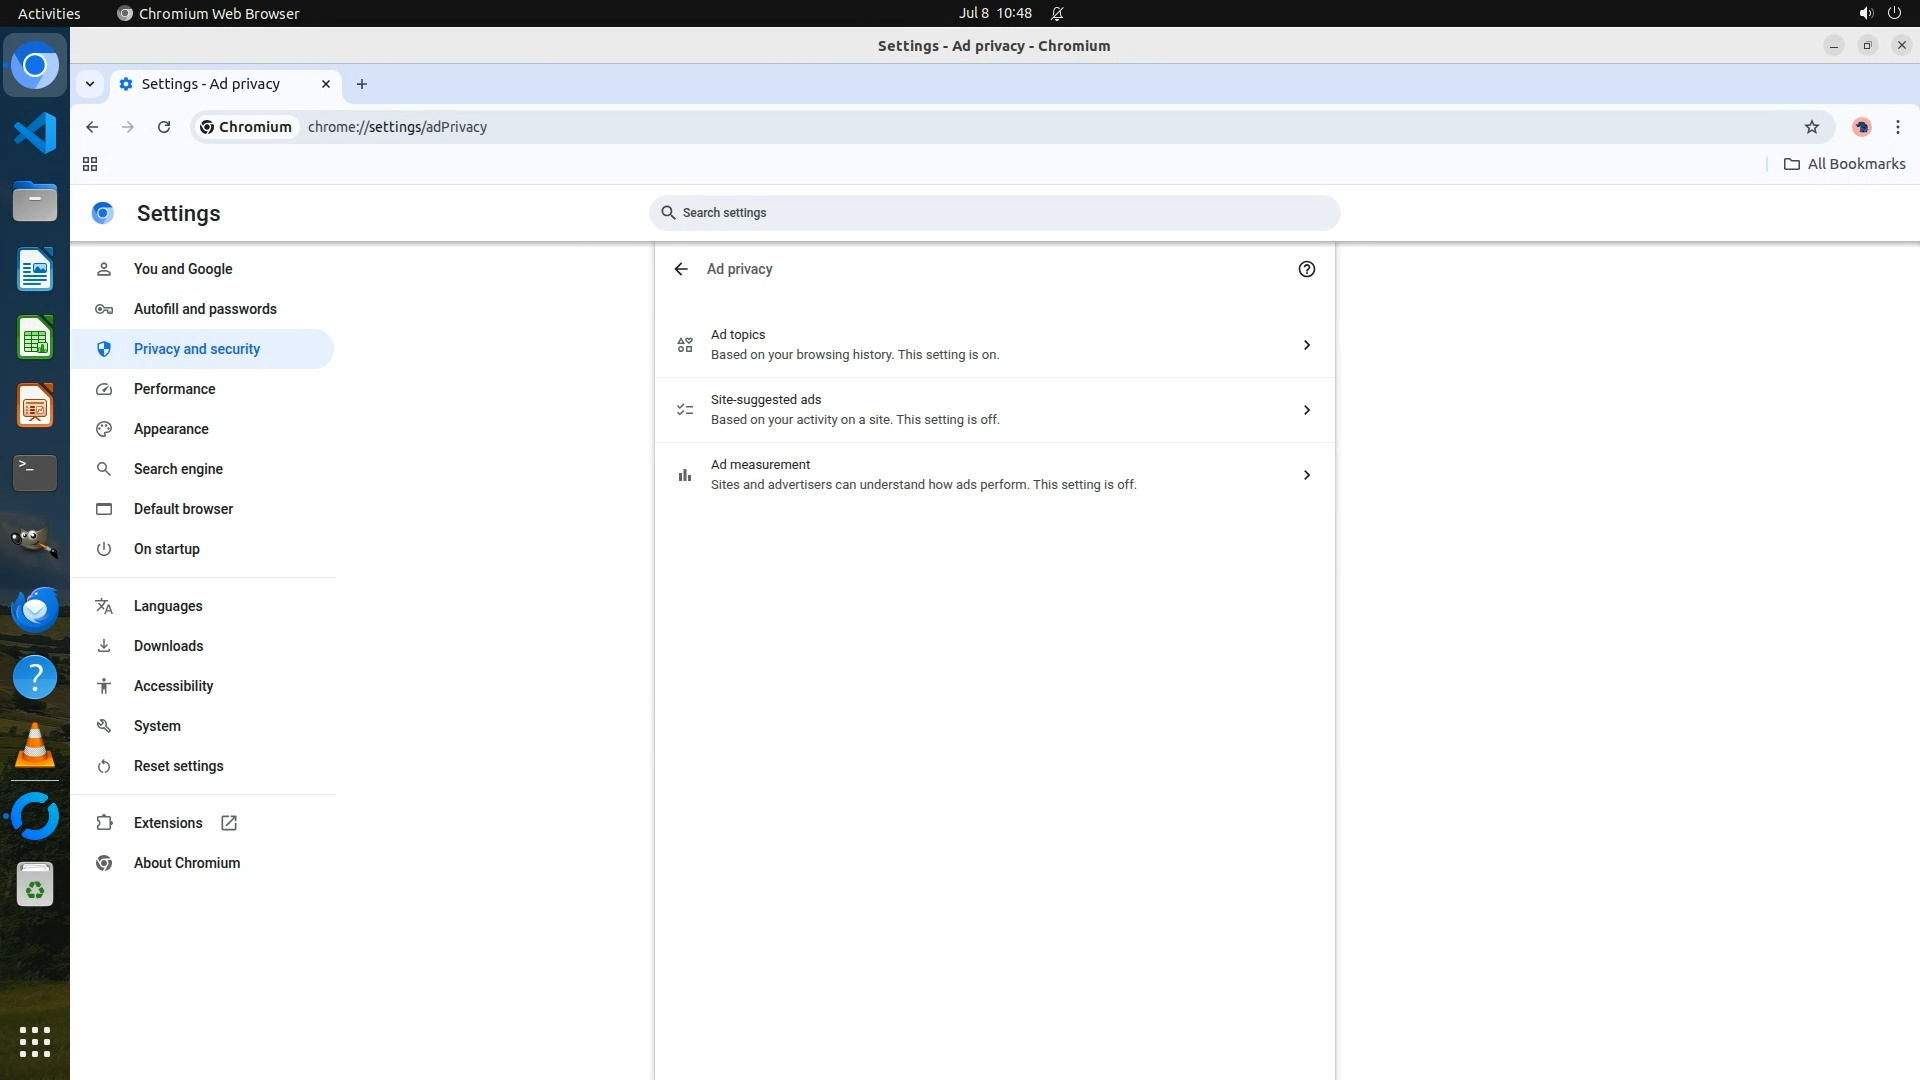
Task: Open the Ad privacy help icon
Action: pyautogui.click(x=1306, y=269)
